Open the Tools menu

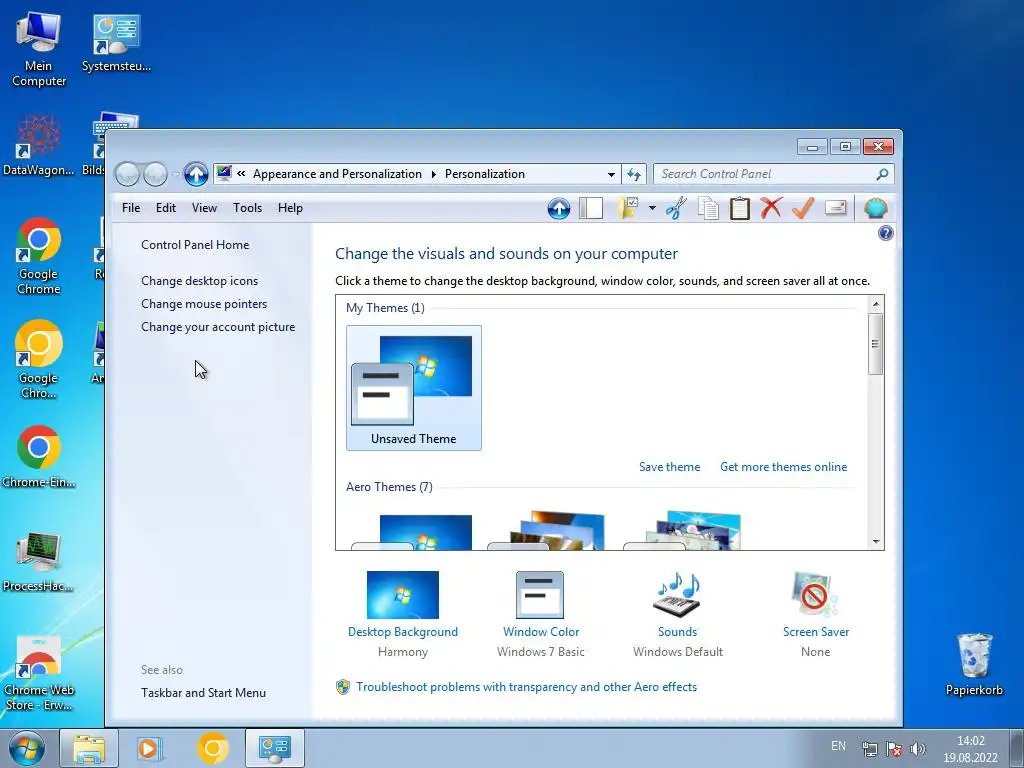(x=247, y=208)
